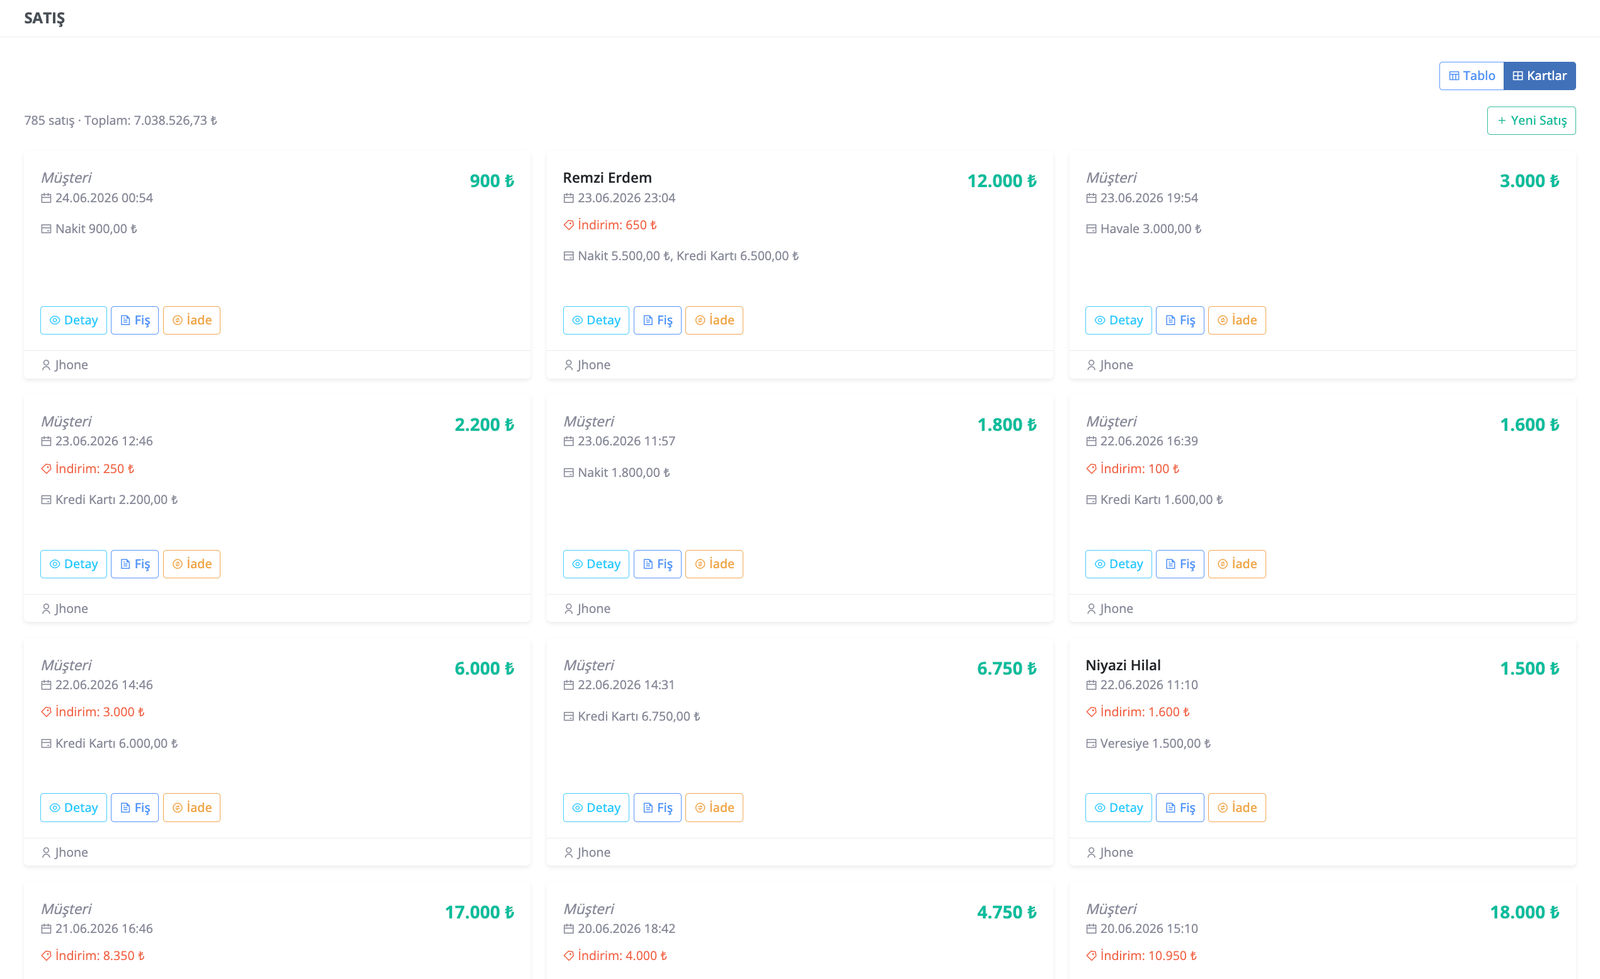Click the 4.750 ₺ sale amount
Viewport: 1600px width, 979px height.
(1007, 913)
